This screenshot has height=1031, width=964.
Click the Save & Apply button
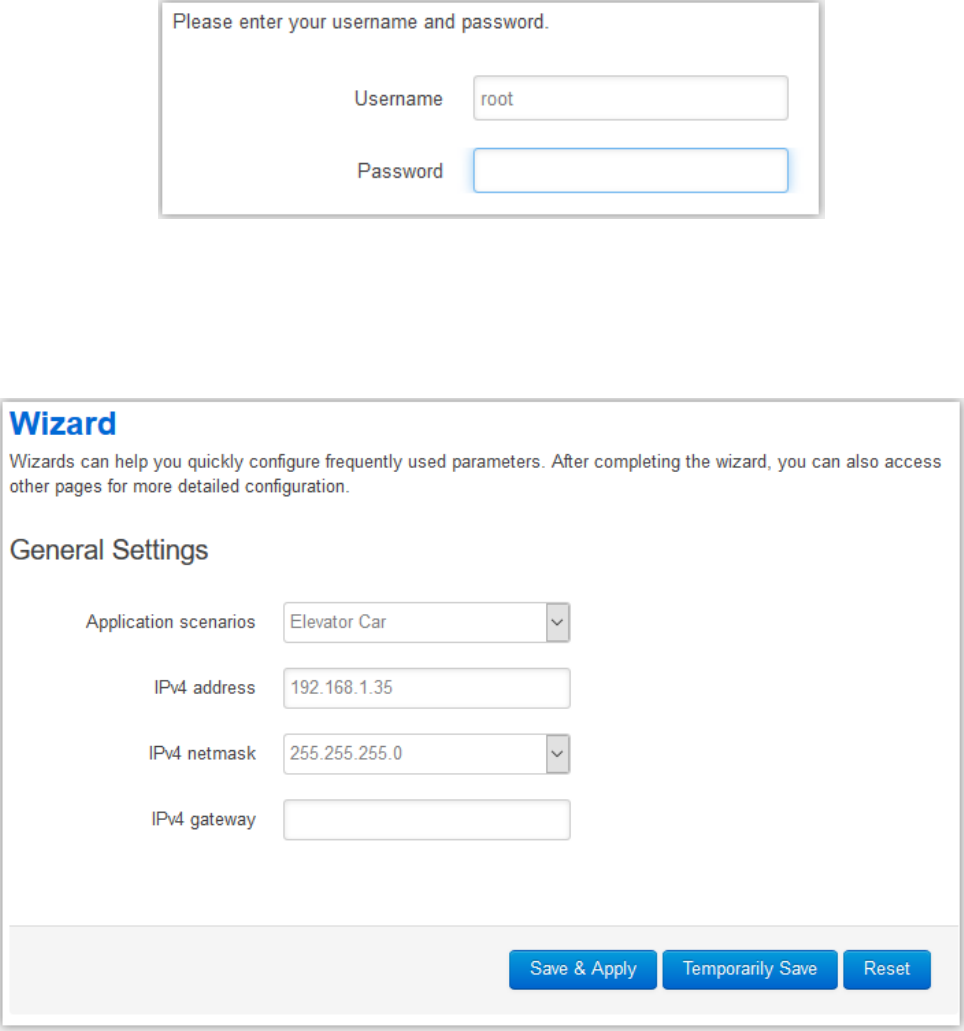[x=583, y=969]
